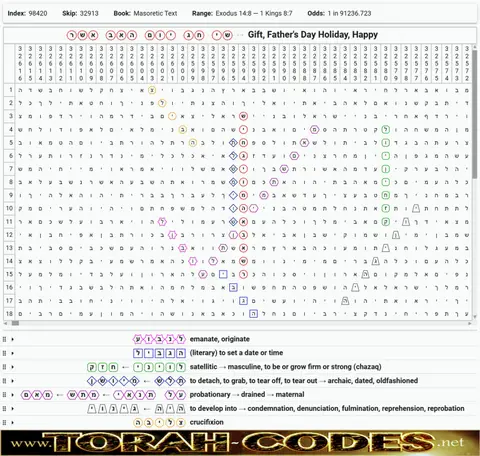
Task: Click the red circled Hebrew phrase in the title bar
Action: pos(149,35)
